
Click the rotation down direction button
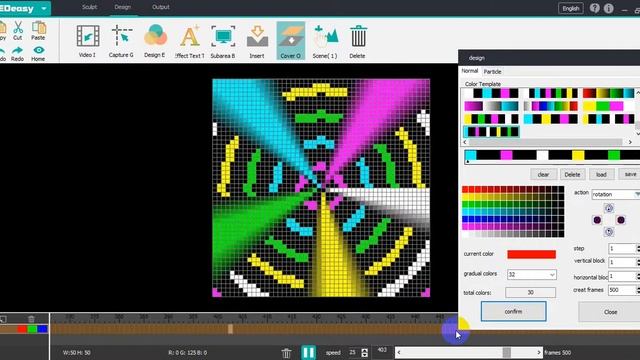pyautogui.click(x=609, y=232)
